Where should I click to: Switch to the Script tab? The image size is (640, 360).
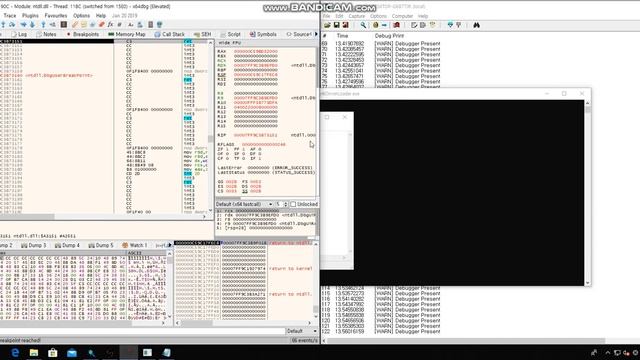click(231, 34)
